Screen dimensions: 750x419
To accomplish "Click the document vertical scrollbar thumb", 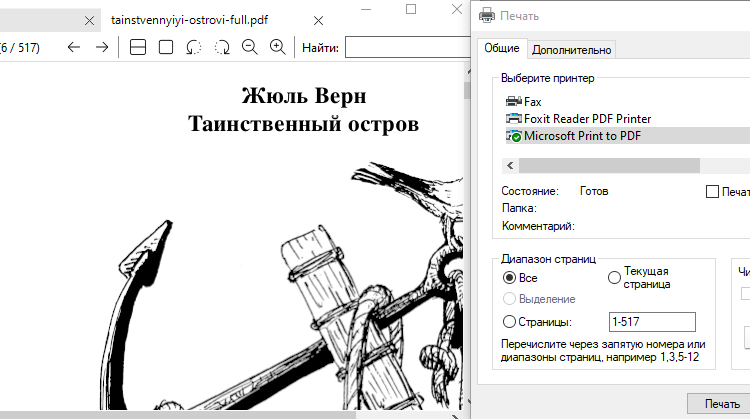I will tap(467, 90).
